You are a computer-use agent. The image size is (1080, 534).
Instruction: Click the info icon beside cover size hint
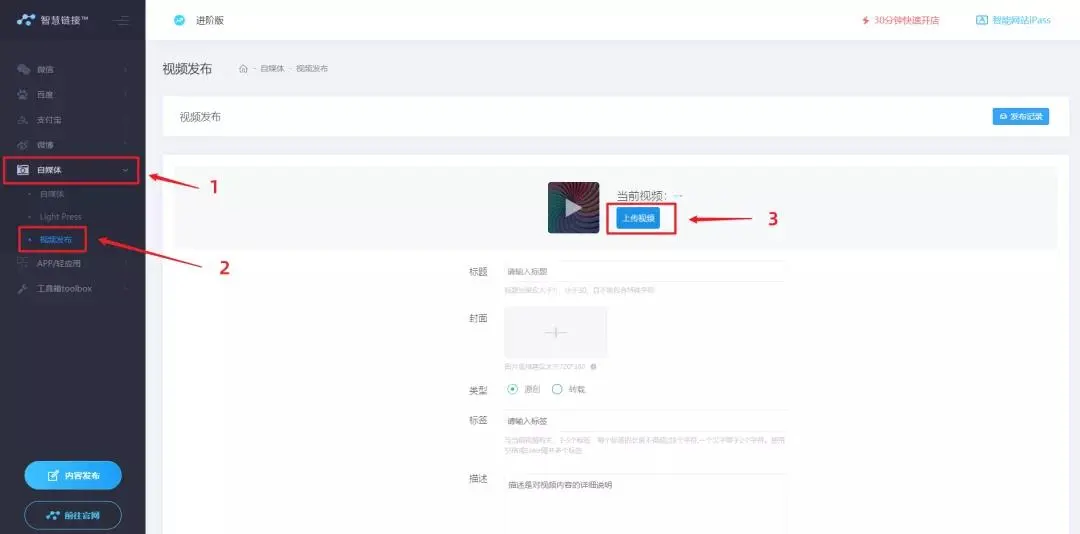593,367
